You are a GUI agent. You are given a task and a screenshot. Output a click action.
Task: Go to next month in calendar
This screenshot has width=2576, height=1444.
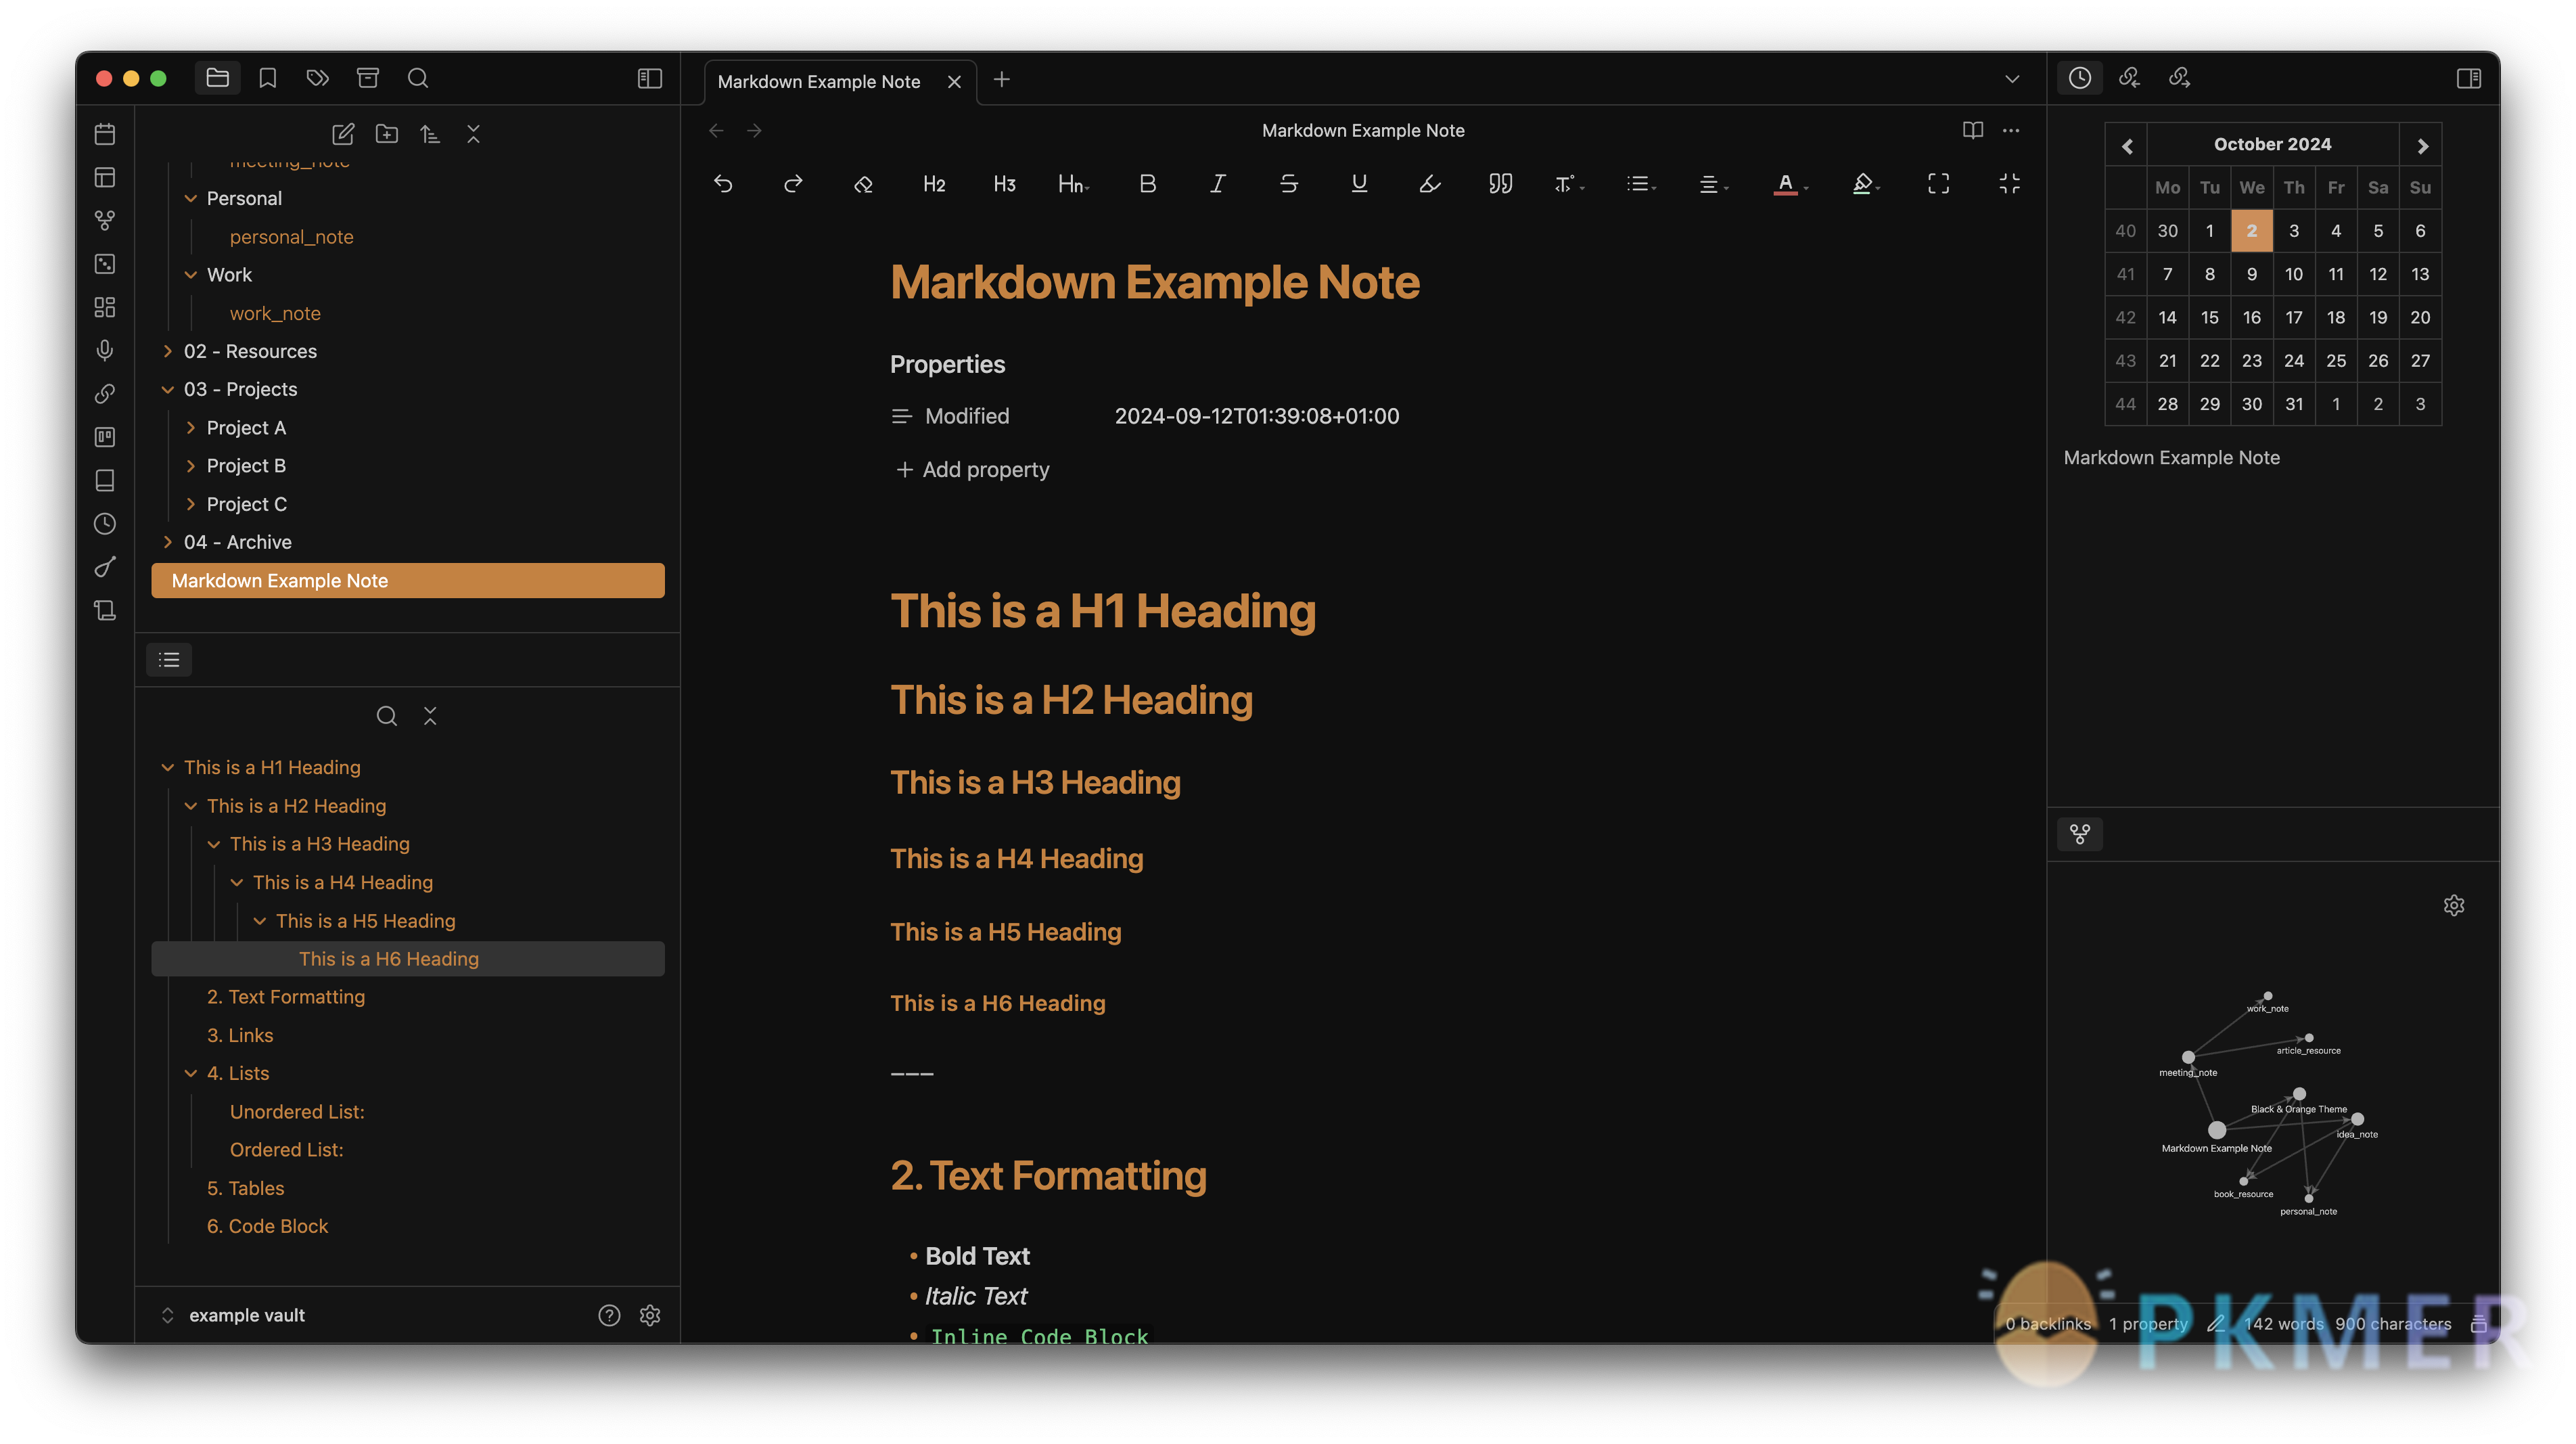click(x=2422, y=145)
